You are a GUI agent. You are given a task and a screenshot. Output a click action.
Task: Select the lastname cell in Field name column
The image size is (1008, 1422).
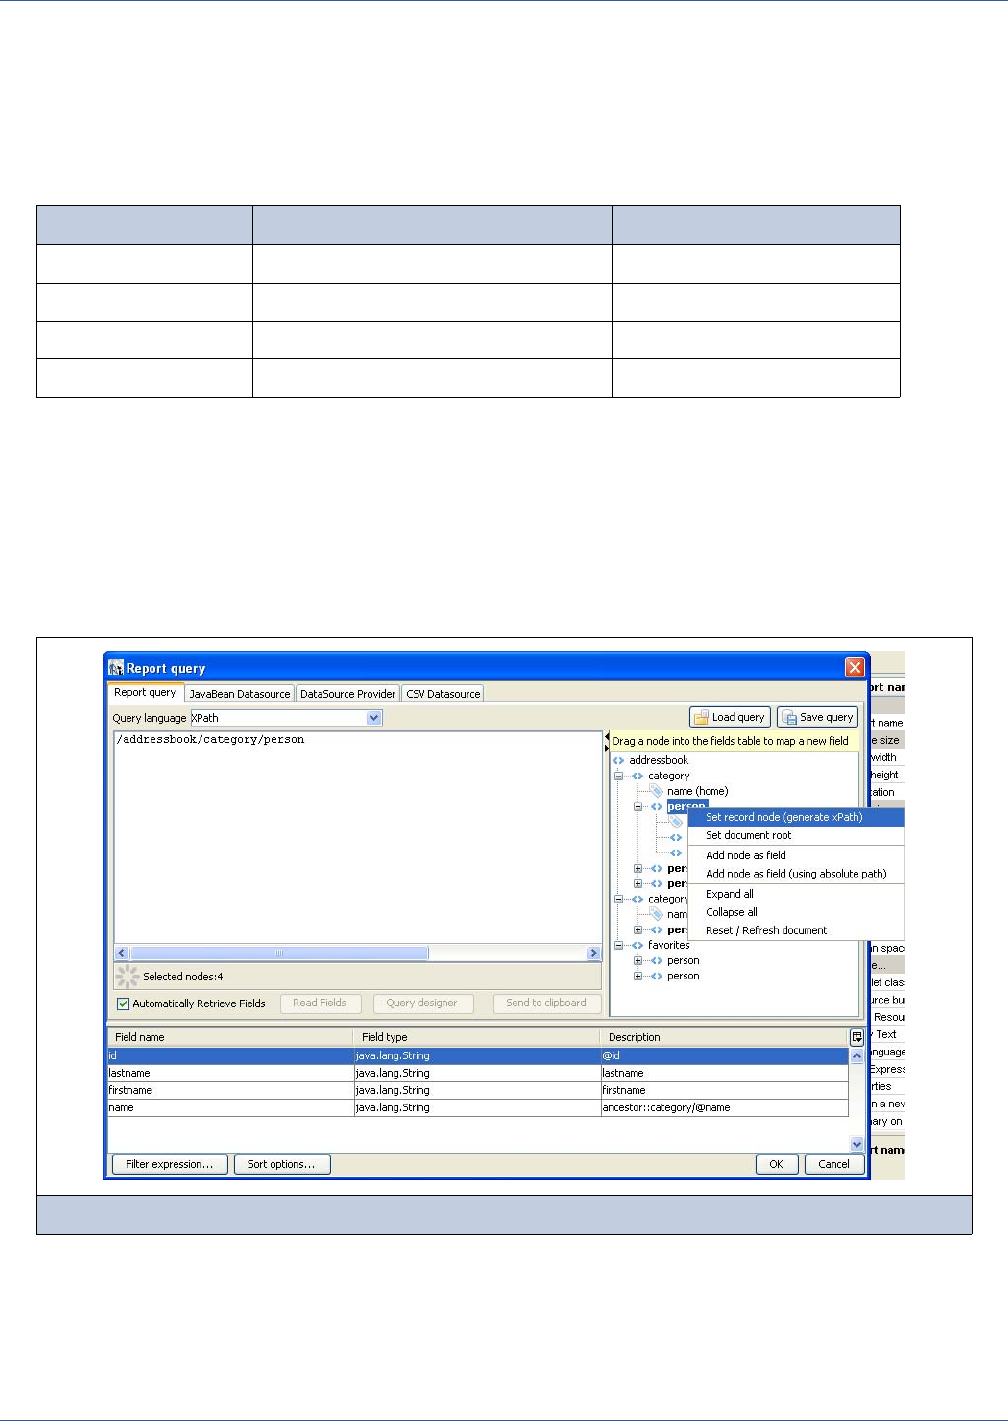231,1073
